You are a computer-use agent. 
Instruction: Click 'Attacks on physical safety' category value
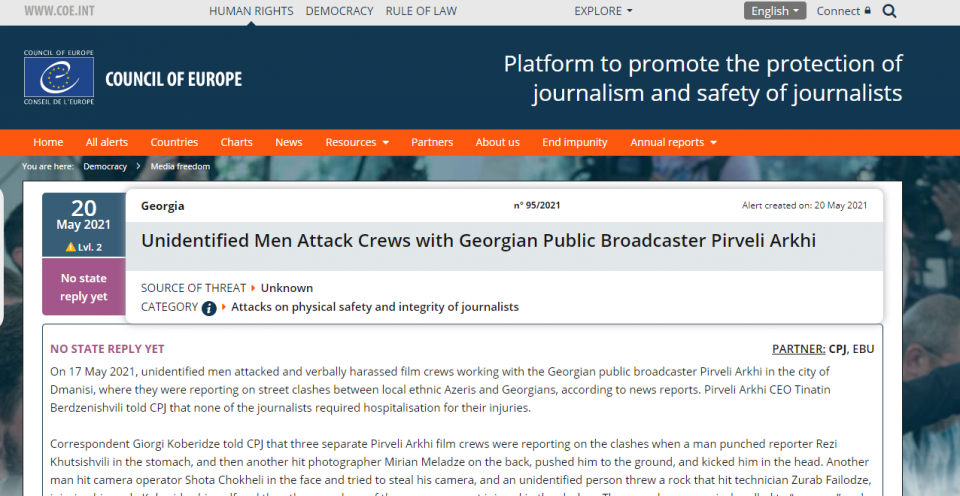coord(375,307)
